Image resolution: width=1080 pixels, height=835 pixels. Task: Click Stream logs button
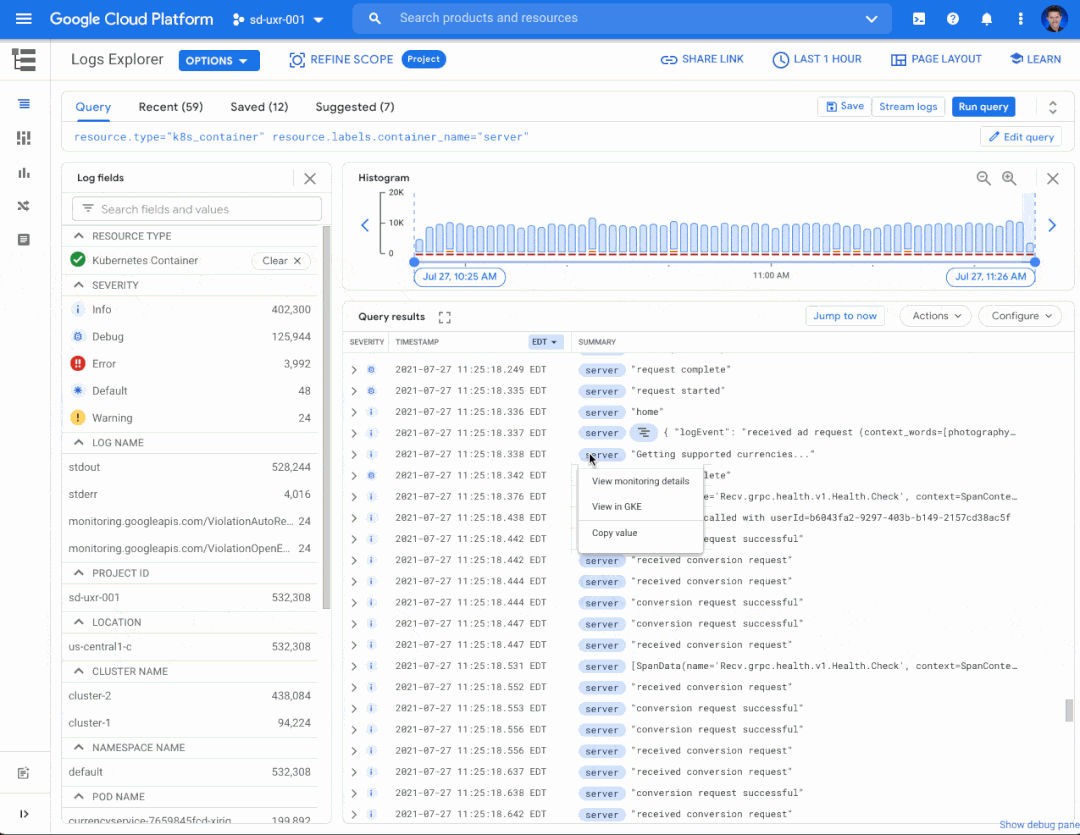pos(908,107)
